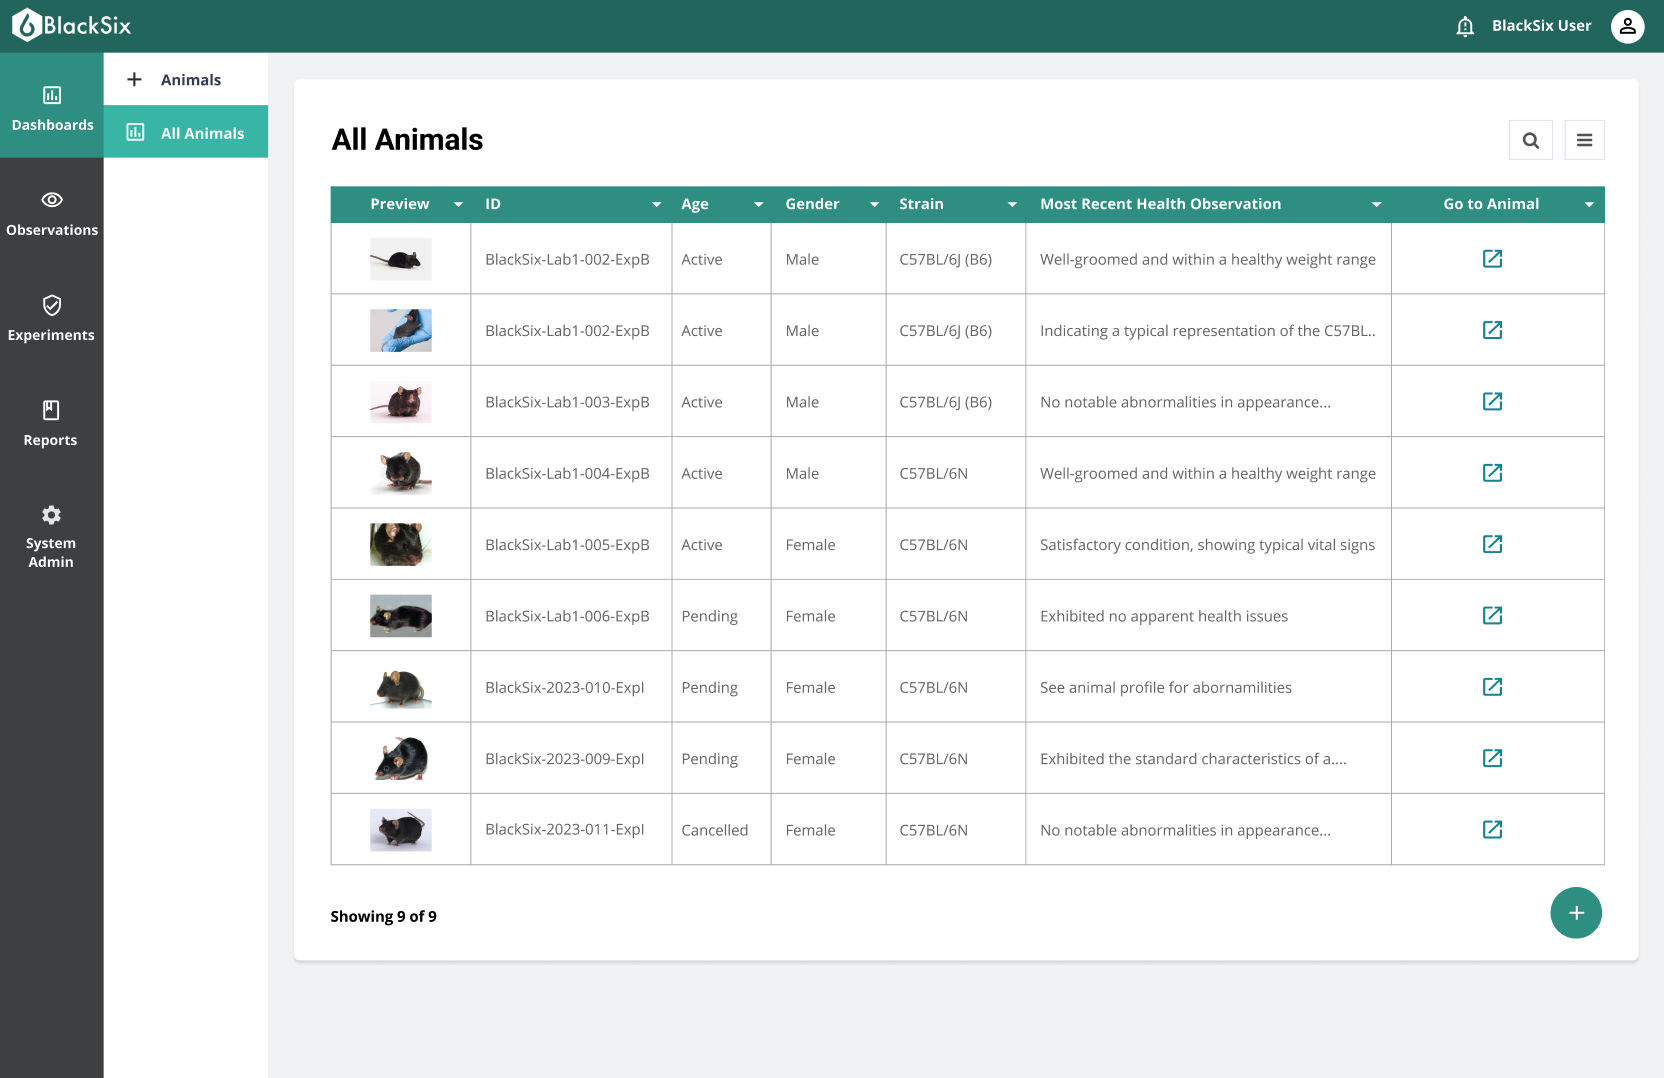The height and width of the screenshot is (1078, 1664).
Task: Click the BlackSix logo in the top bar
Action: [69, 25]
